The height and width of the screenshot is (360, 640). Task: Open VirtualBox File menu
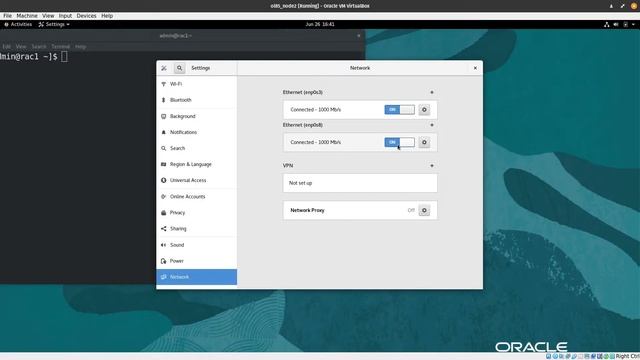coord(7,16)
